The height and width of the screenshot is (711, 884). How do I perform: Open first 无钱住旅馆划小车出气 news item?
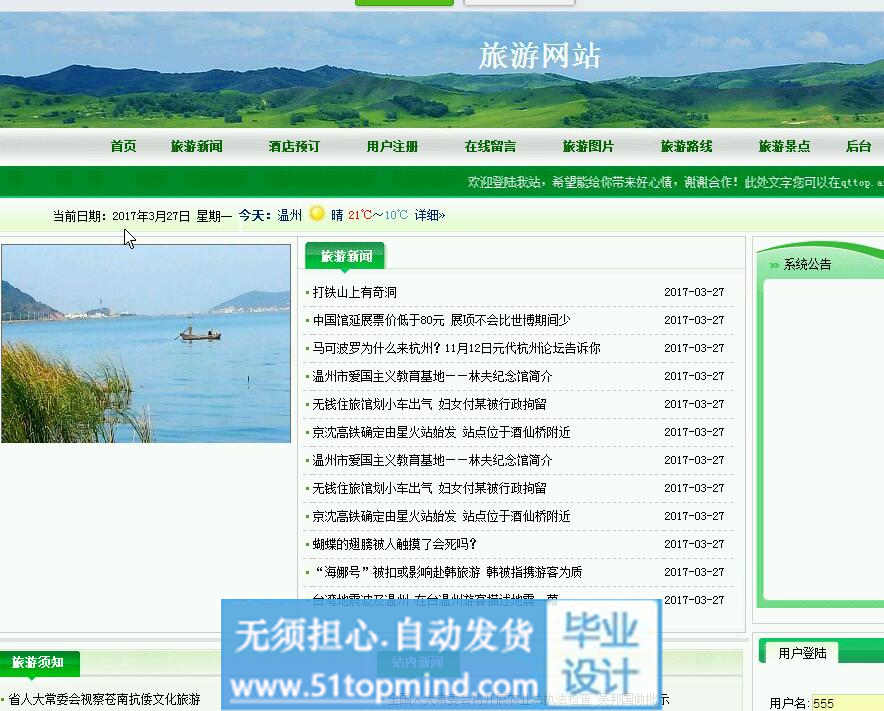click(430, 404)
